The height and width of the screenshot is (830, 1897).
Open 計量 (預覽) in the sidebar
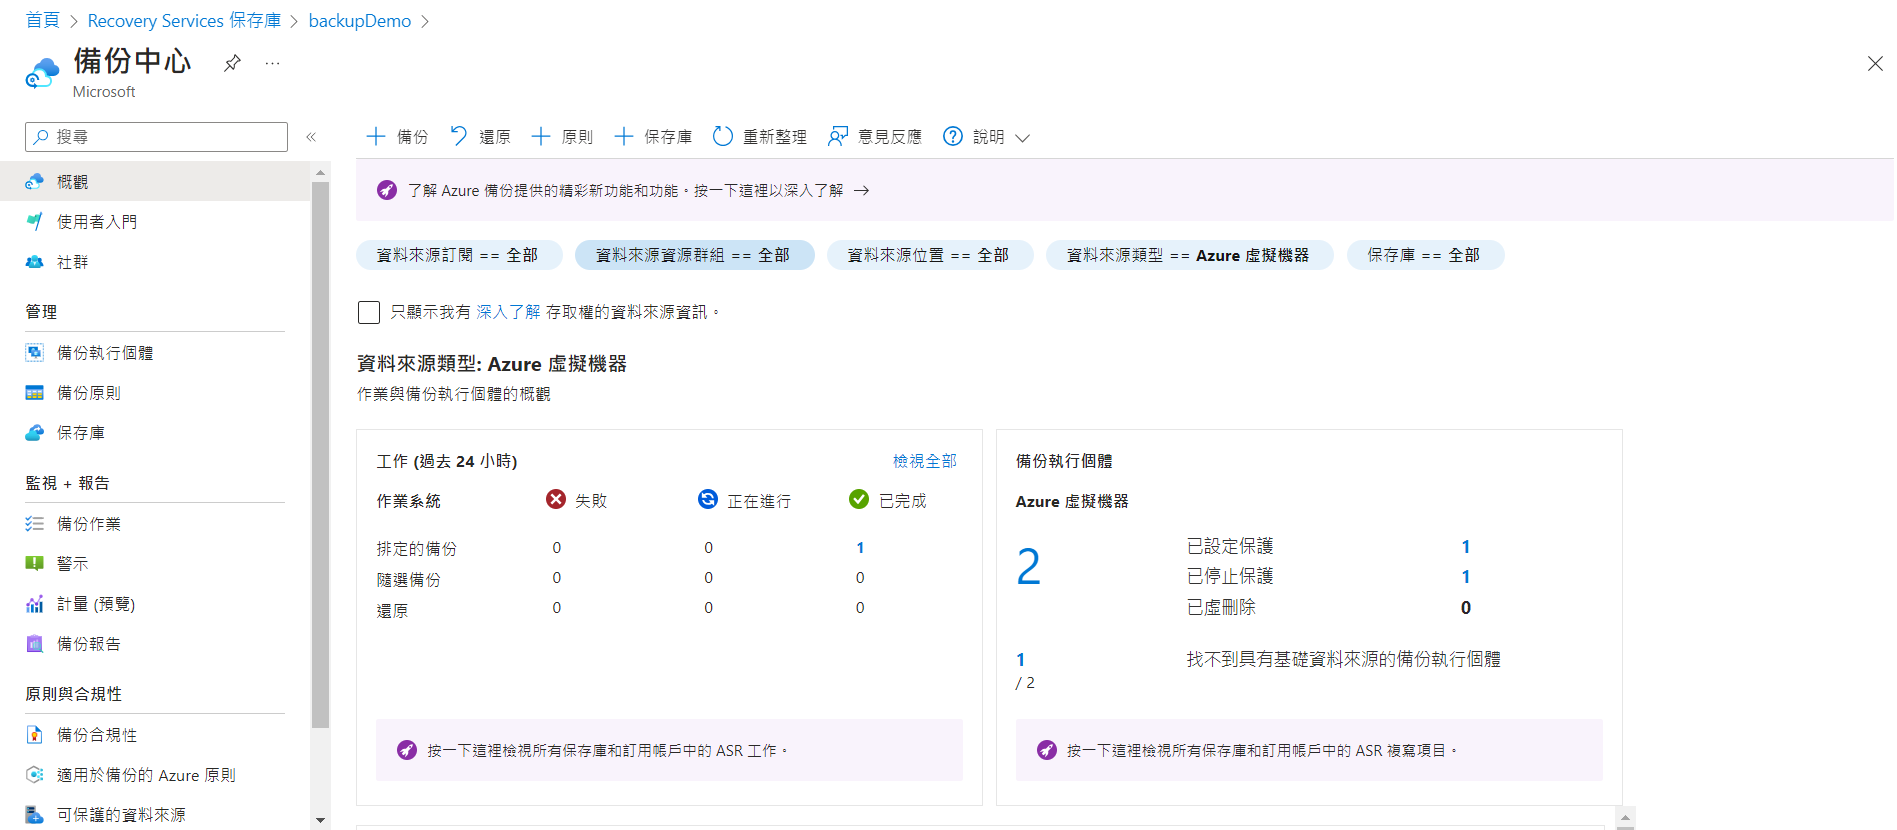(x=155, y=604)
